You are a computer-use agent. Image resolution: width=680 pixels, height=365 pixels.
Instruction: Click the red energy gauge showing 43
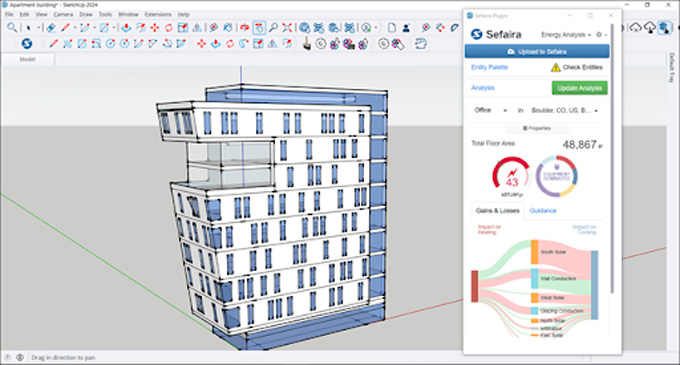tap(512, 176)
